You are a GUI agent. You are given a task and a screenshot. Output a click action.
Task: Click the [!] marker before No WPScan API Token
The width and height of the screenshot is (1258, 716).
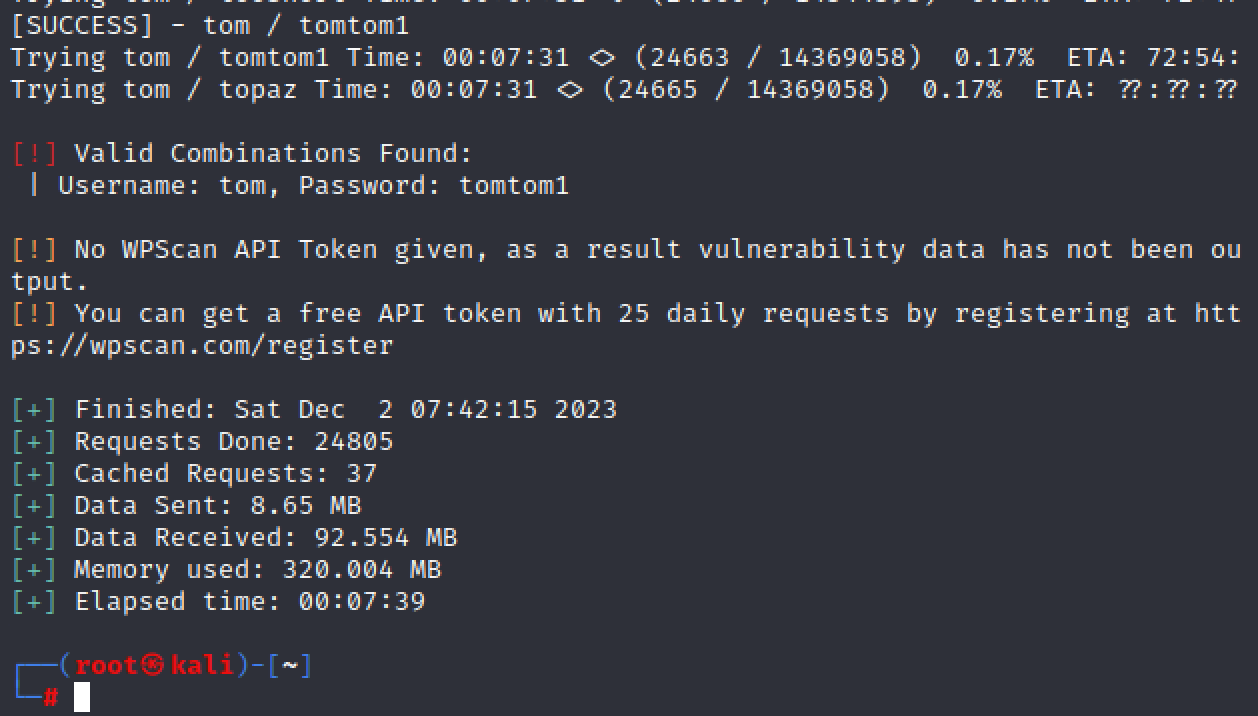coord(35,249)
